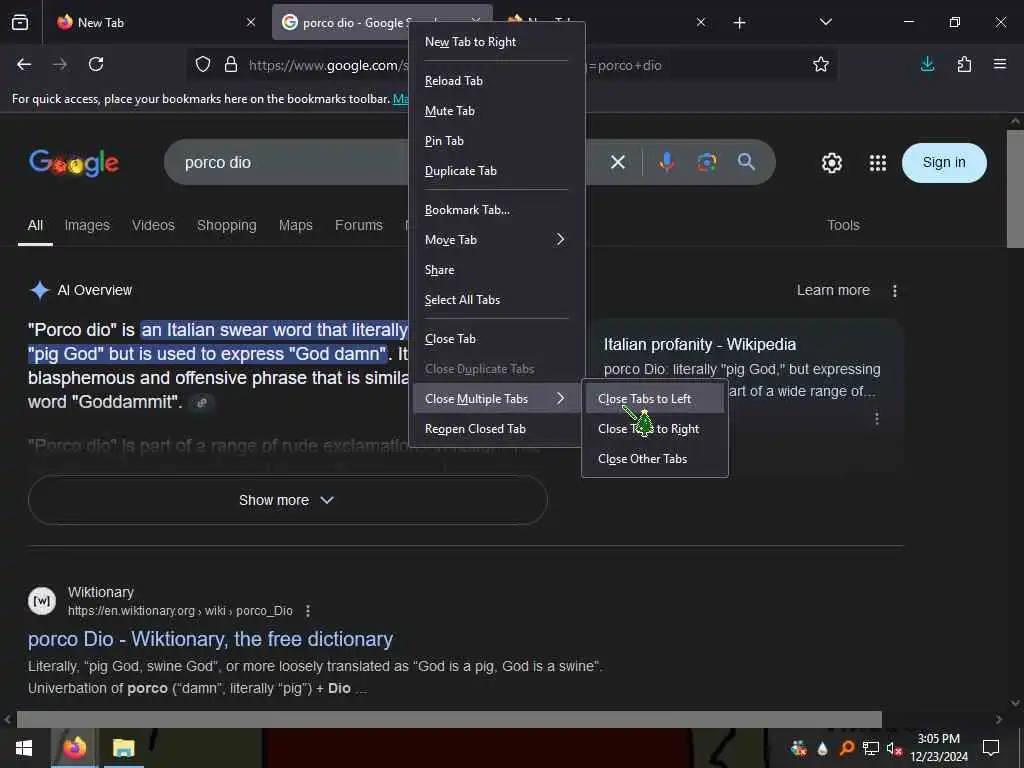1024x768 pixels.
Task: Click Duplicate Tab entry
Action: (x=496, y=171)
